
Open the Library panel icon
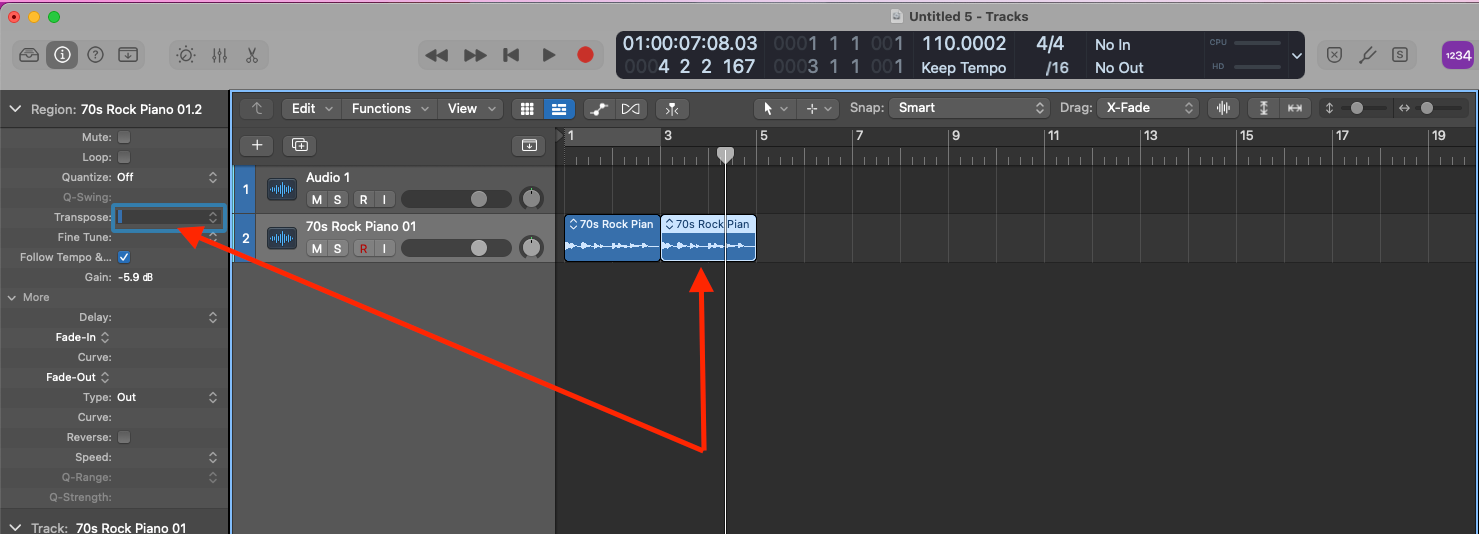(29, 55)
